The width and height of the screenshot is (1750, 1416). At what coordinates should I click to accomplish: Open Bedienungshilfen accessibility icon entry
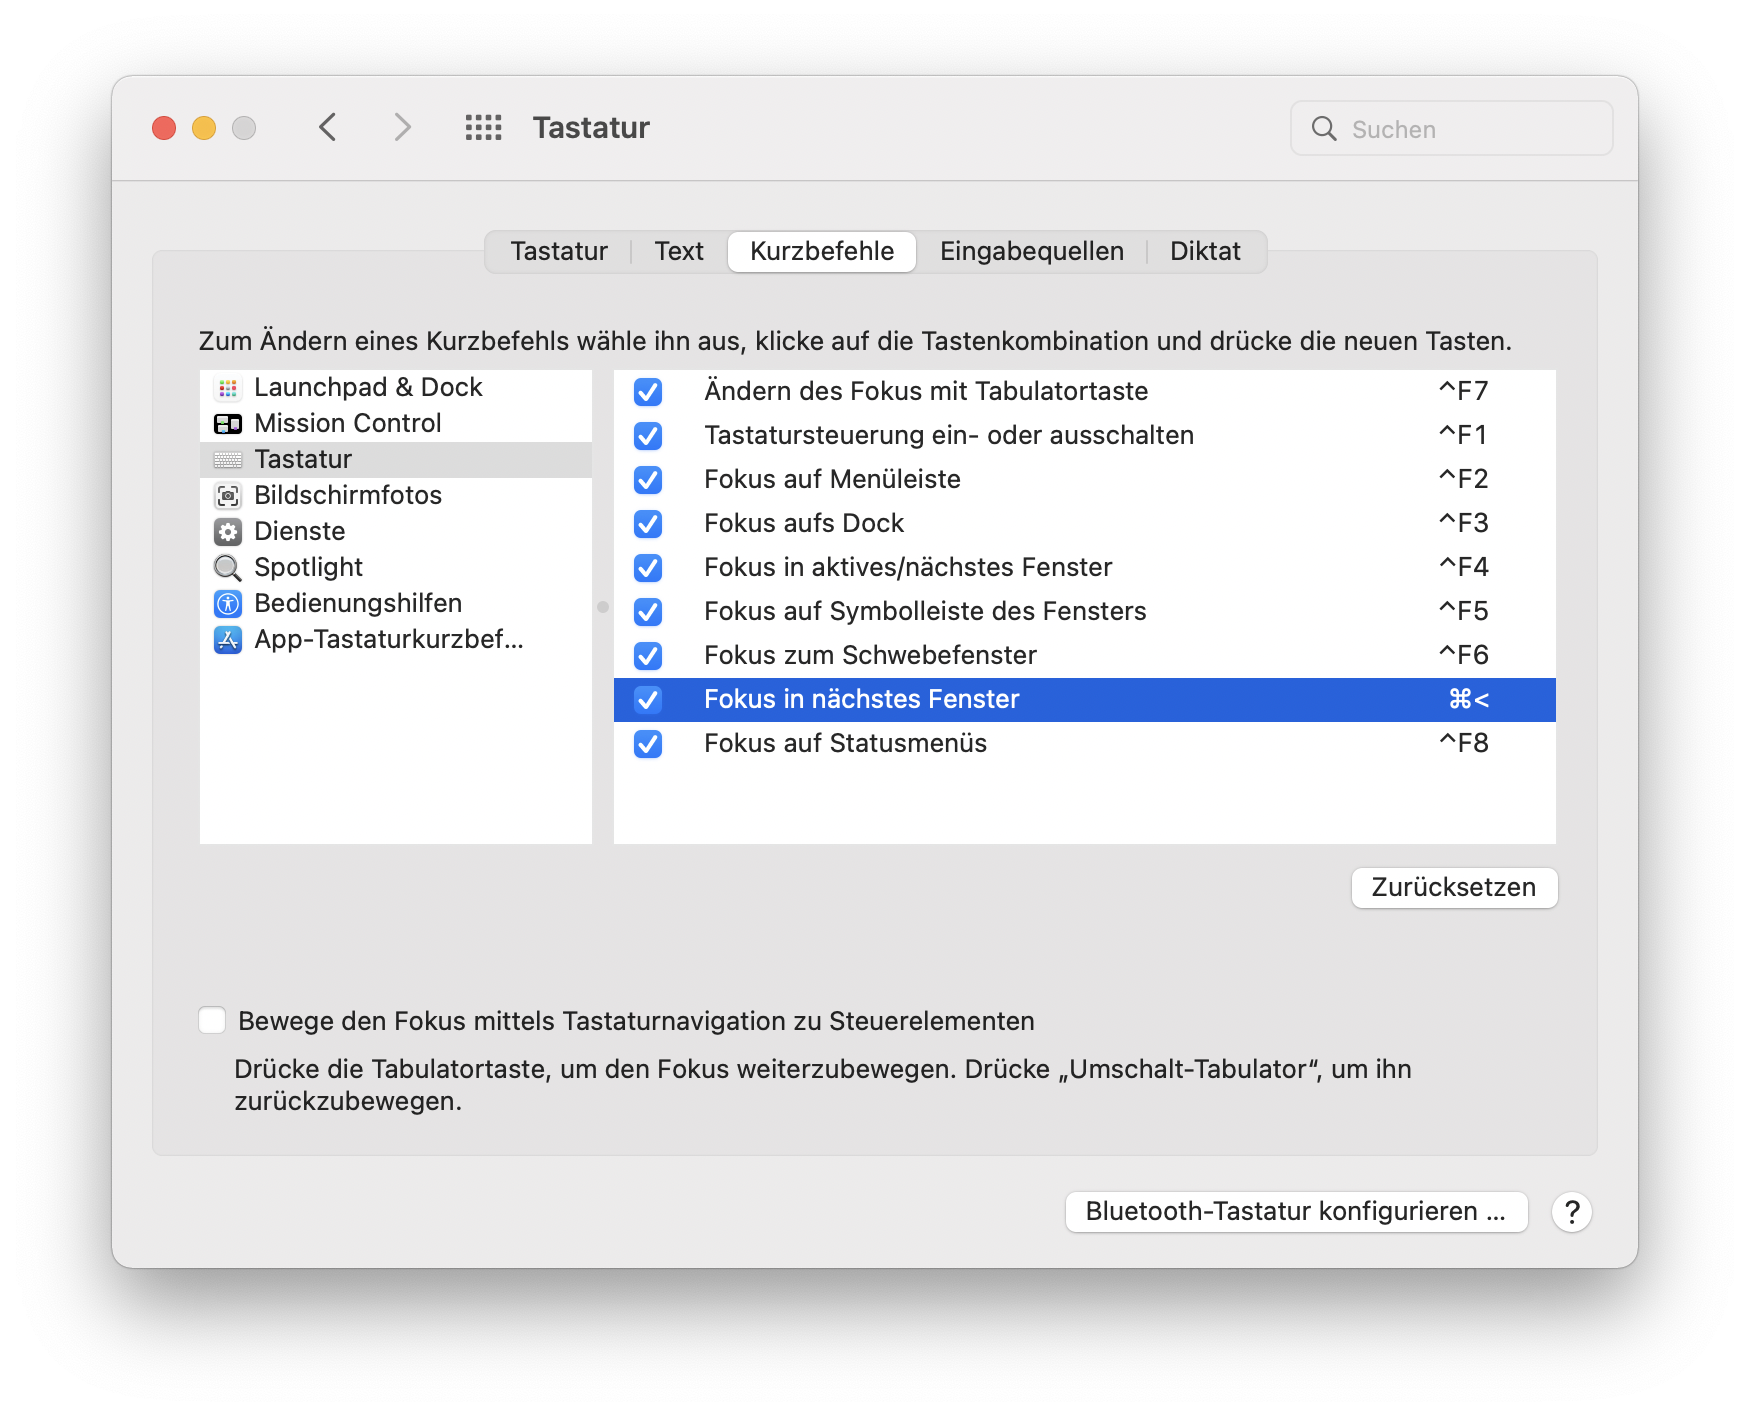pos(228,604)
